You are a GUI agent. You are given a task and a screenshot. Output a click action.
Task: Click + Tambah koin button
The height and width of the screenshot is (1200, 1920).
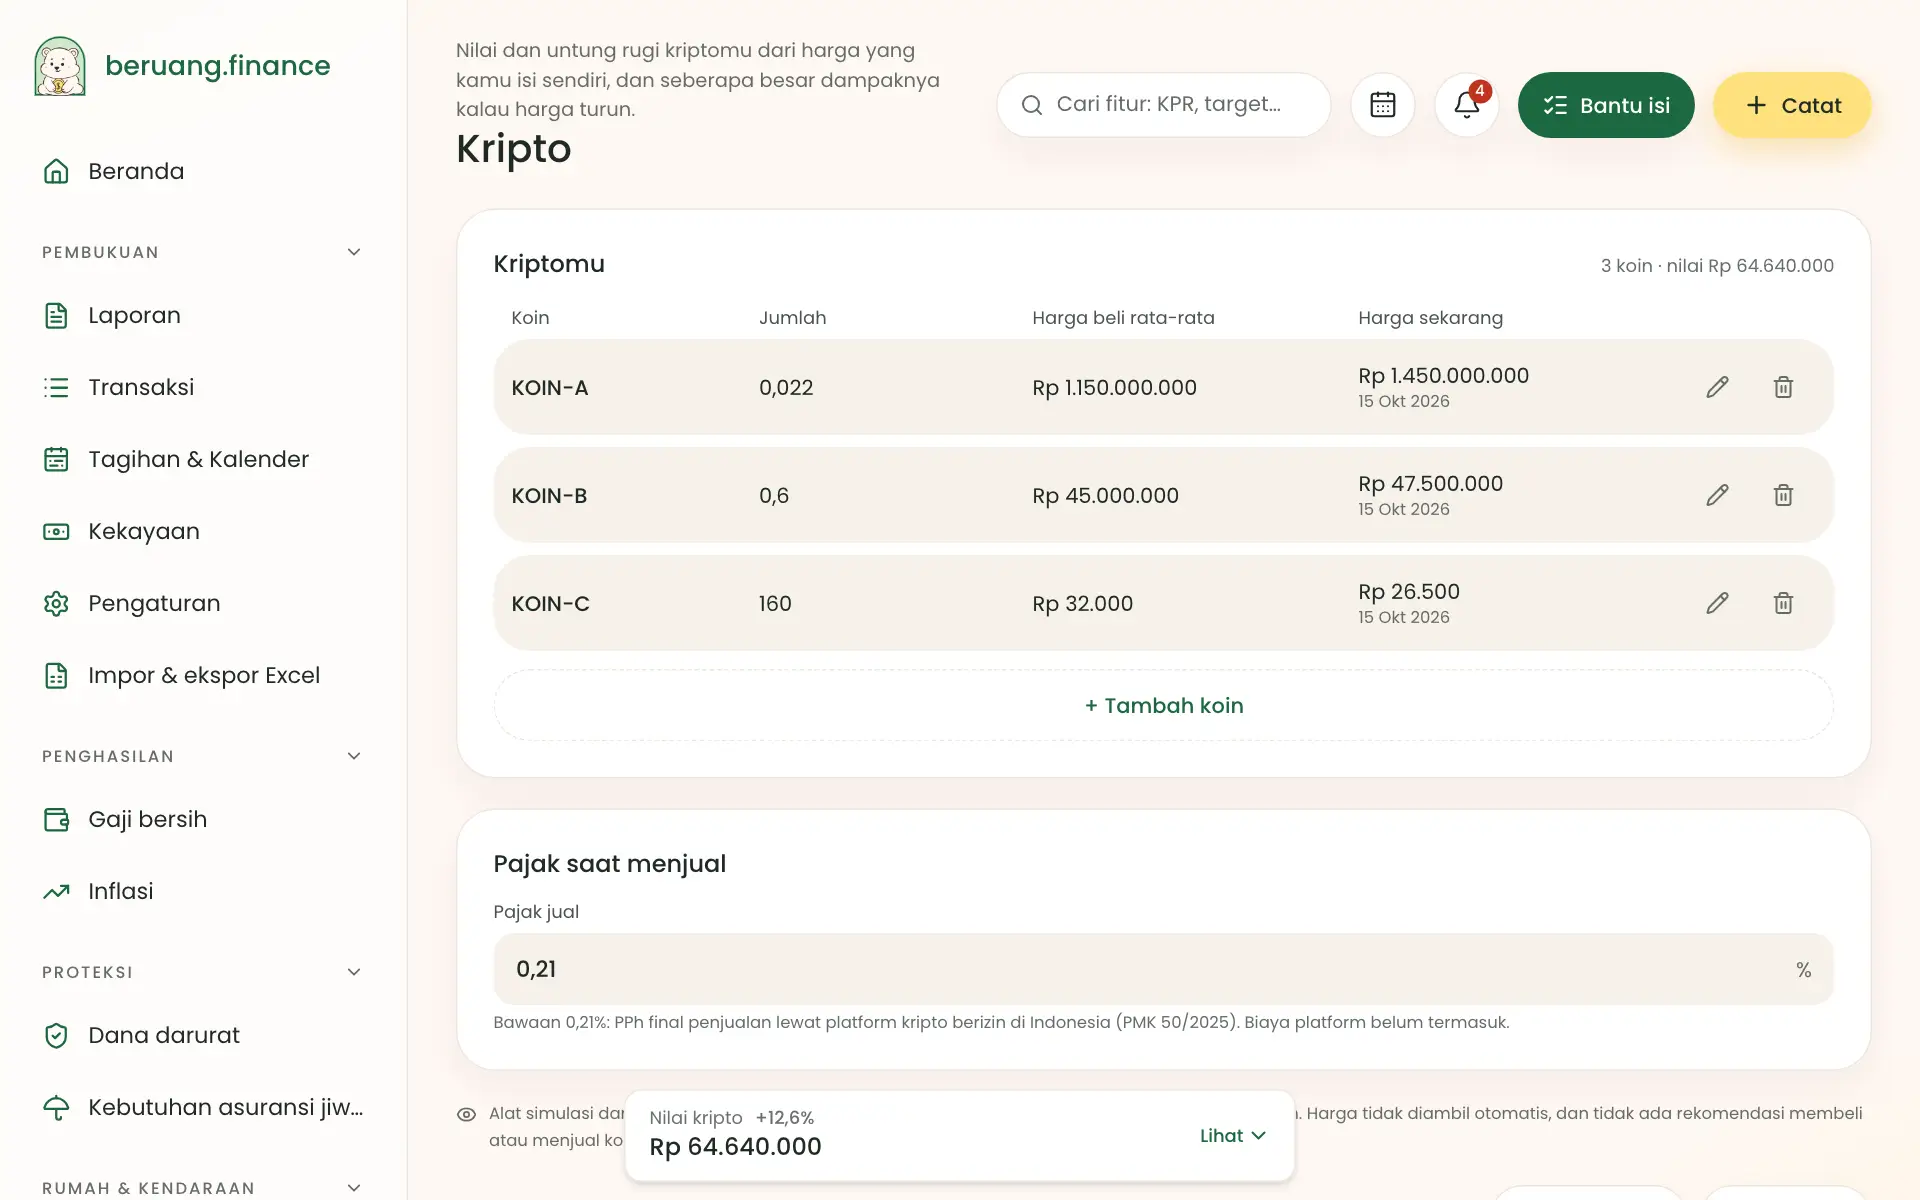[1164, 705]
